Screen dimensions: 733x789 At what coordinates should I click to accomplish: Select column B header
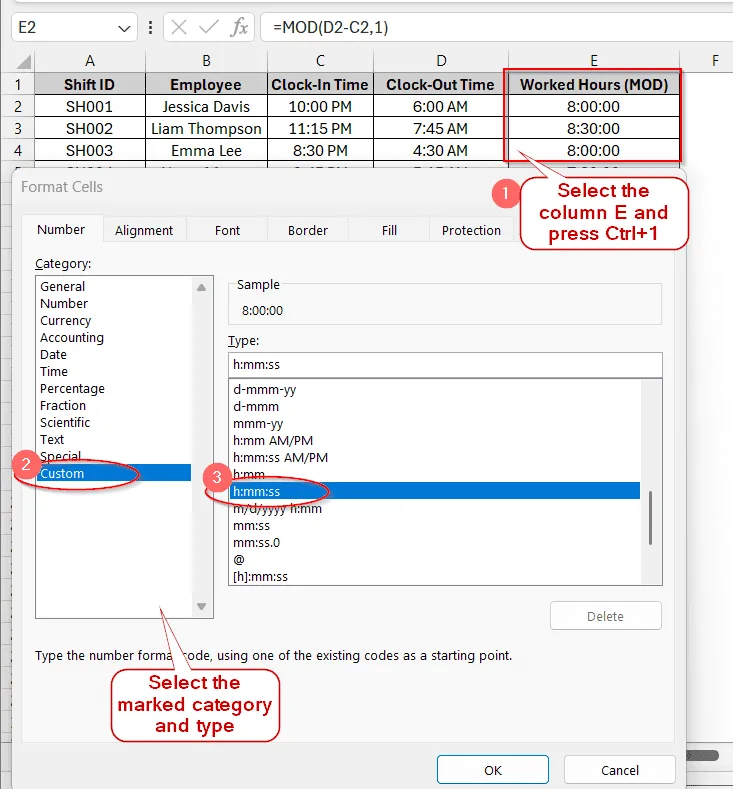coord(206,61)
